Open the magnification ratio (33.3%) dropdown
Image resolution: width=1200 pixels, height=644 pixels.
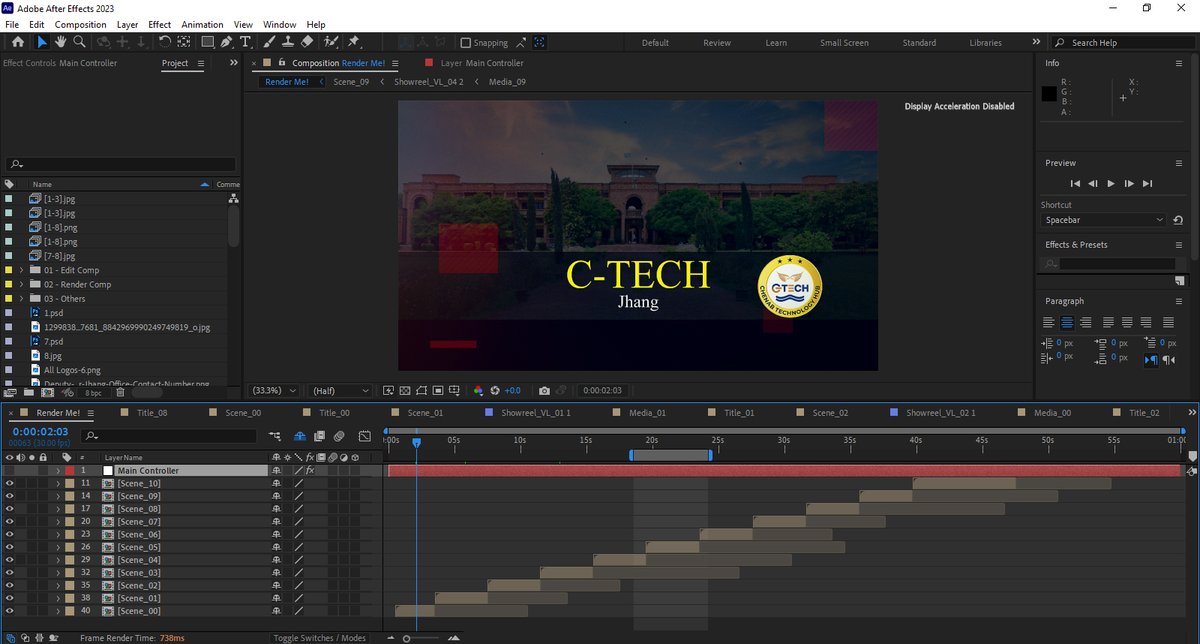tap(272, 391)
